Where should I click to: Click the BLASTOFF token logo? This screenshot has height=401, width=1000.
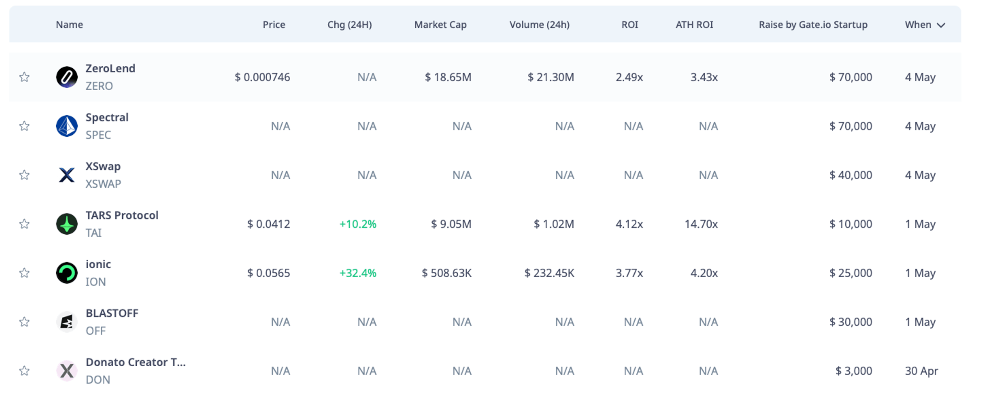coord(67,322)
